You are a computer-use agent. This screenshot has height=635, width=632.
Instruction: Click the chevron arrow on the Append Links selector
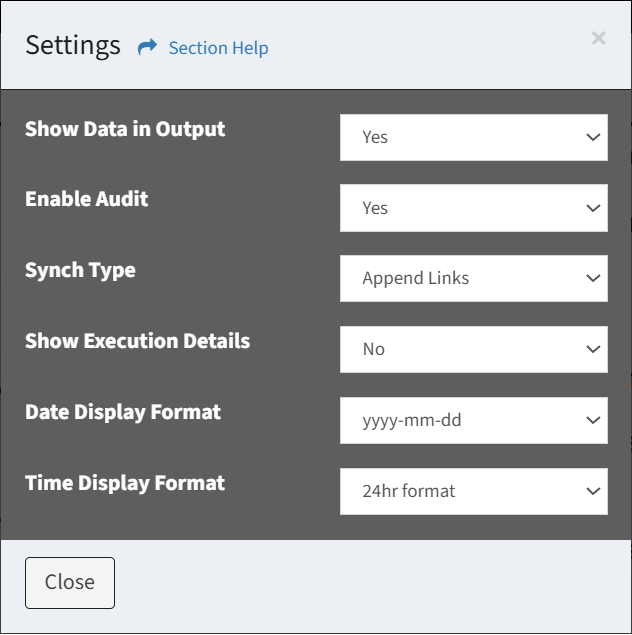pyautogui.click(x=593, y=278)
